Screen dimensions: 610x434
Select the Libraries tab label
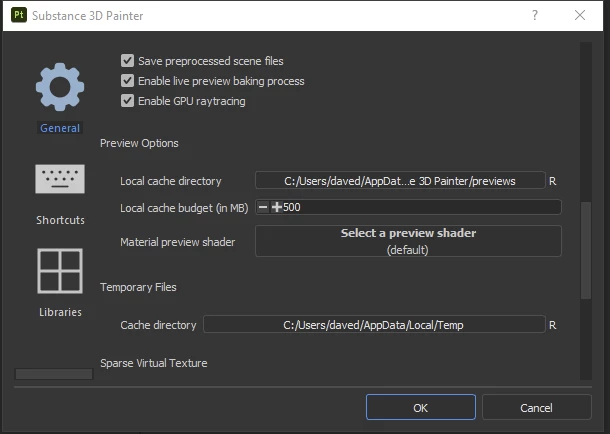(x=60, y=312)
